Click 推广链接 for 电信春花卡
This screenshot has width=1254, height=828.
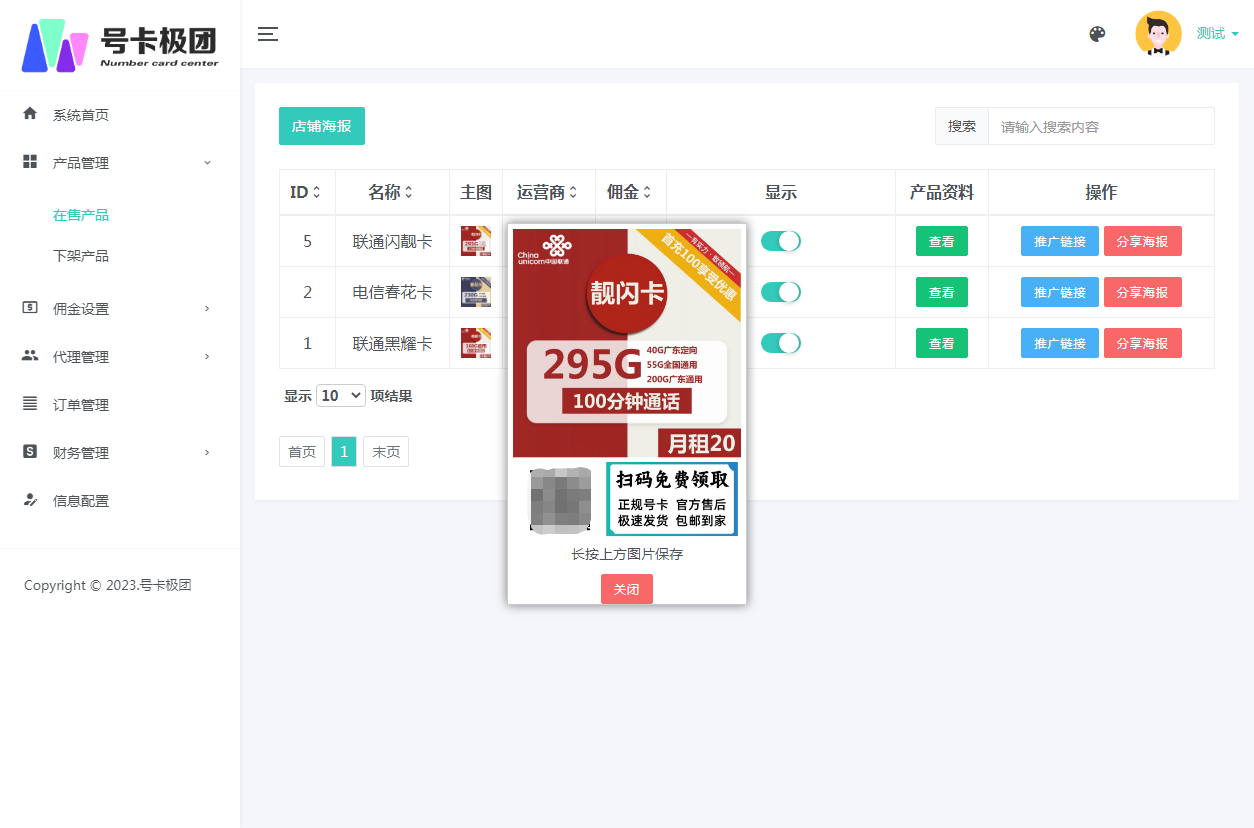click(1060, 292)
